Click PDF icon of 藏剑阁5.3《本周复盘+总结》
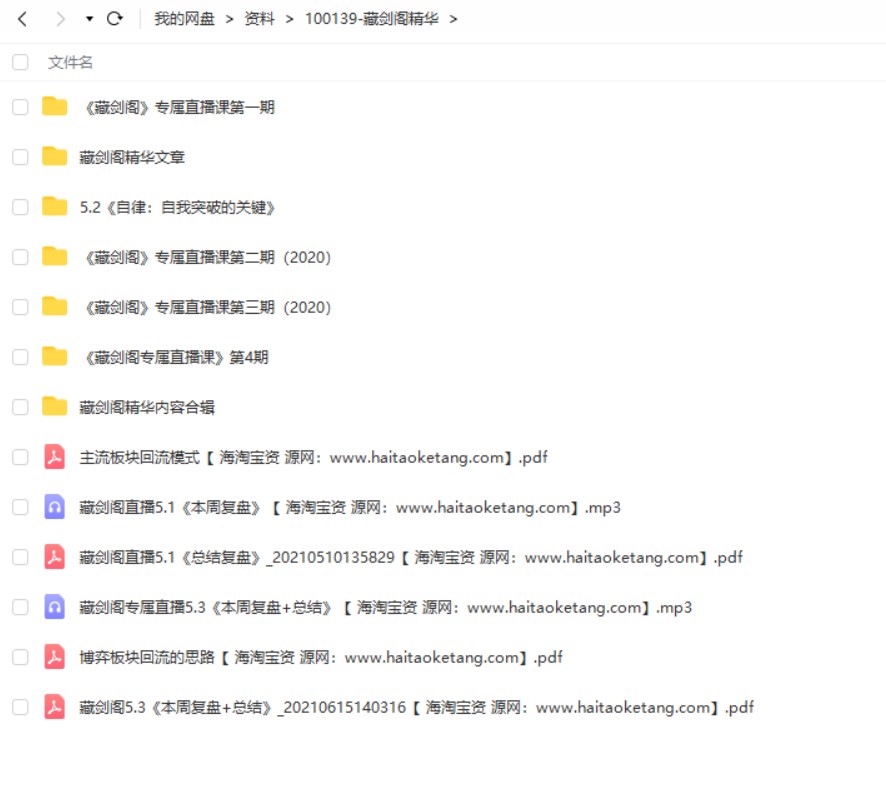 pos(55,707)
